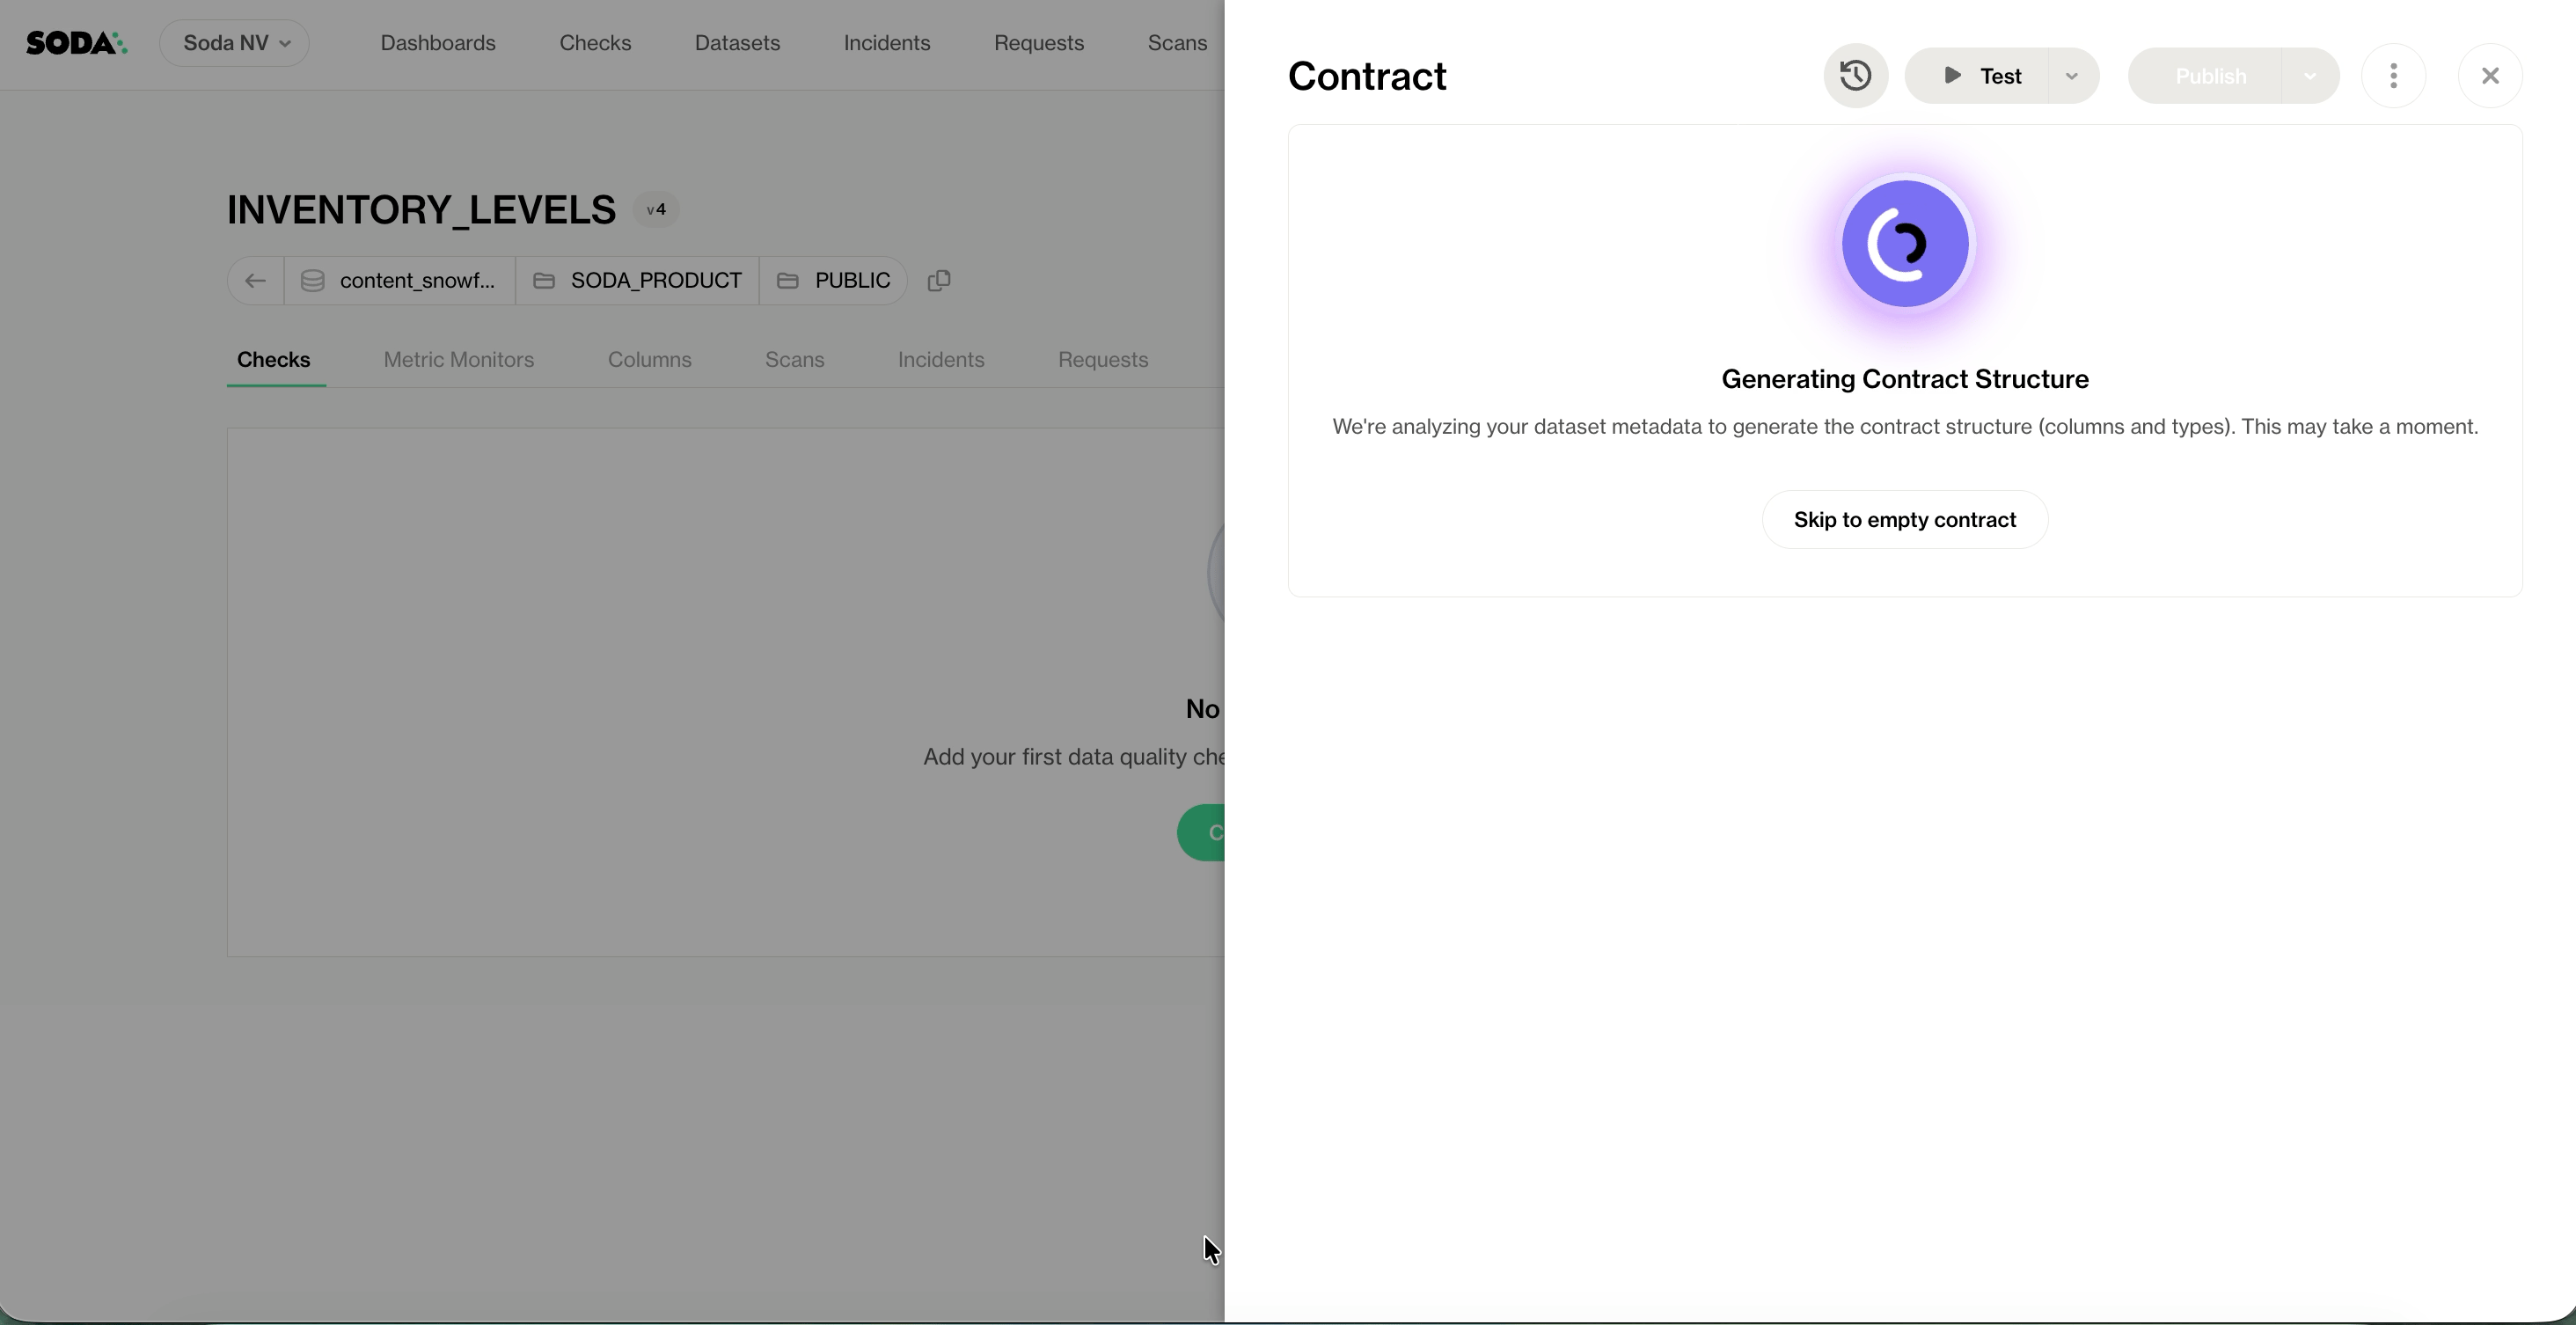Viewport: 2576px width, 1325px height.
Task: Open contract version history icon
Action: click(x=1855, y=76)
